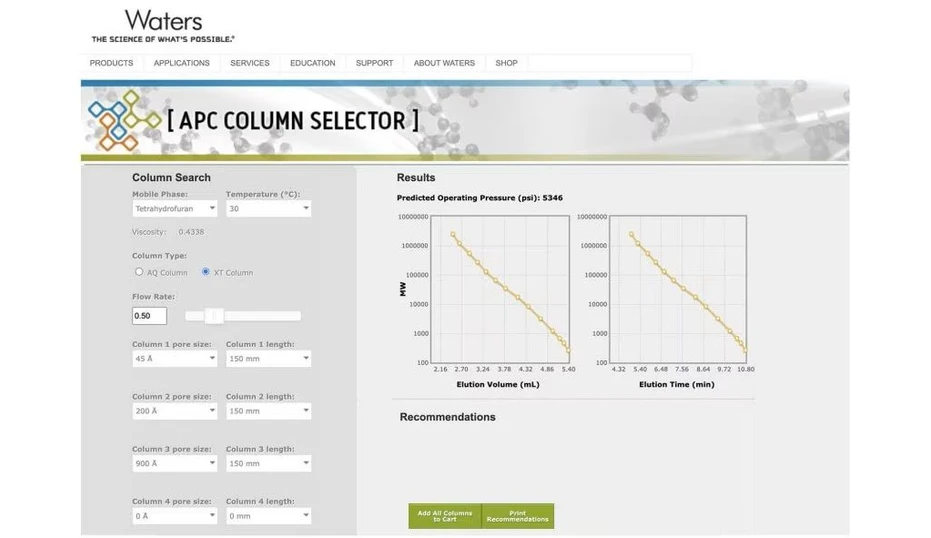Open the Mobile Phase dropdown
Viewport: 931px width, 538px height.
tap(175, 208)
